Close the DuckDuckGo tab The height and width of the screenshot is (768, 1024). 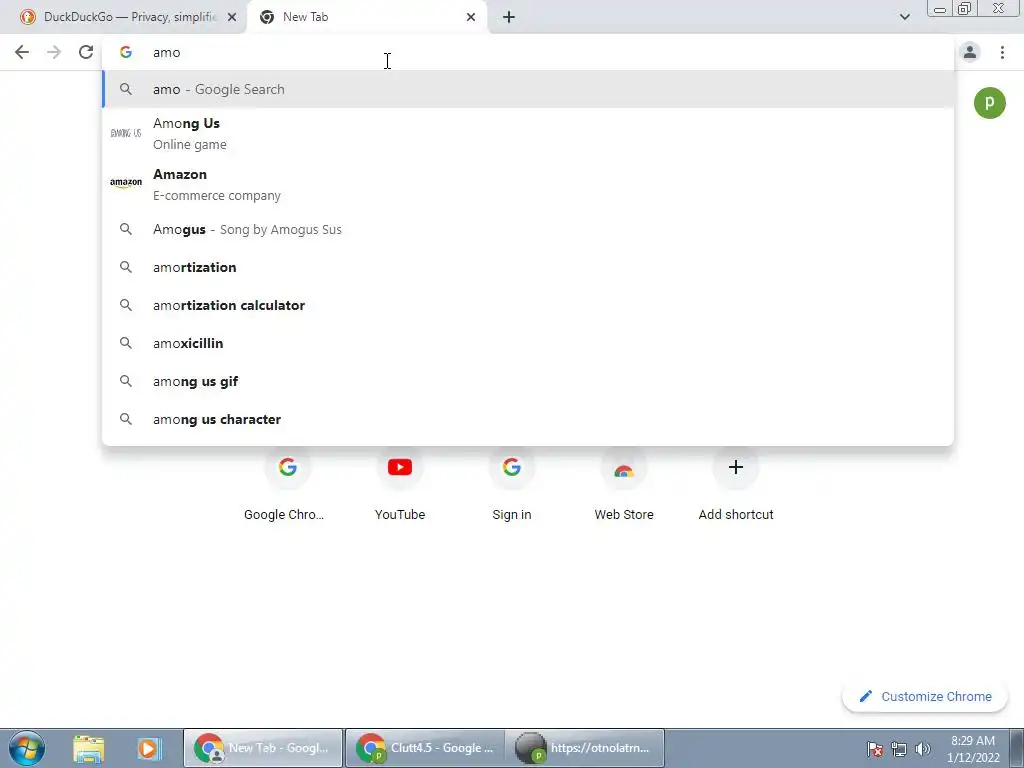coord(232,17)
